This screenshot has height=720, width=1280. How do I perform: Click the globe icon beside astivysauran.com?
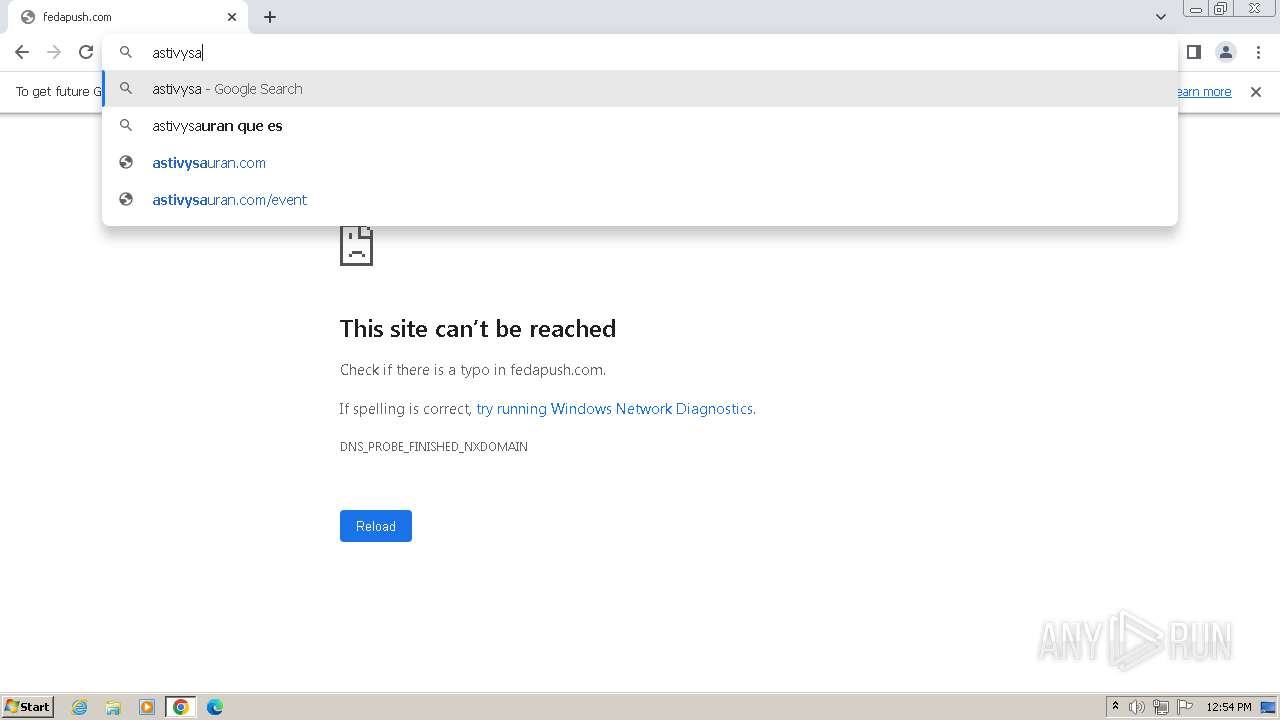[x=126, y=162]
